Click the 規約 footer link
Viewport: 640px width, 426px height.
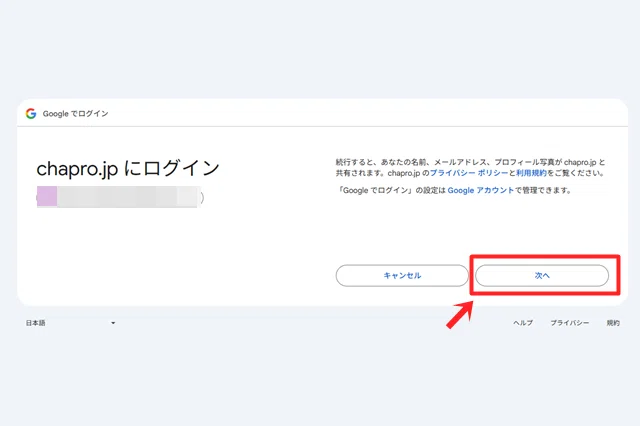pyautogui.click(x=613, y=323)
